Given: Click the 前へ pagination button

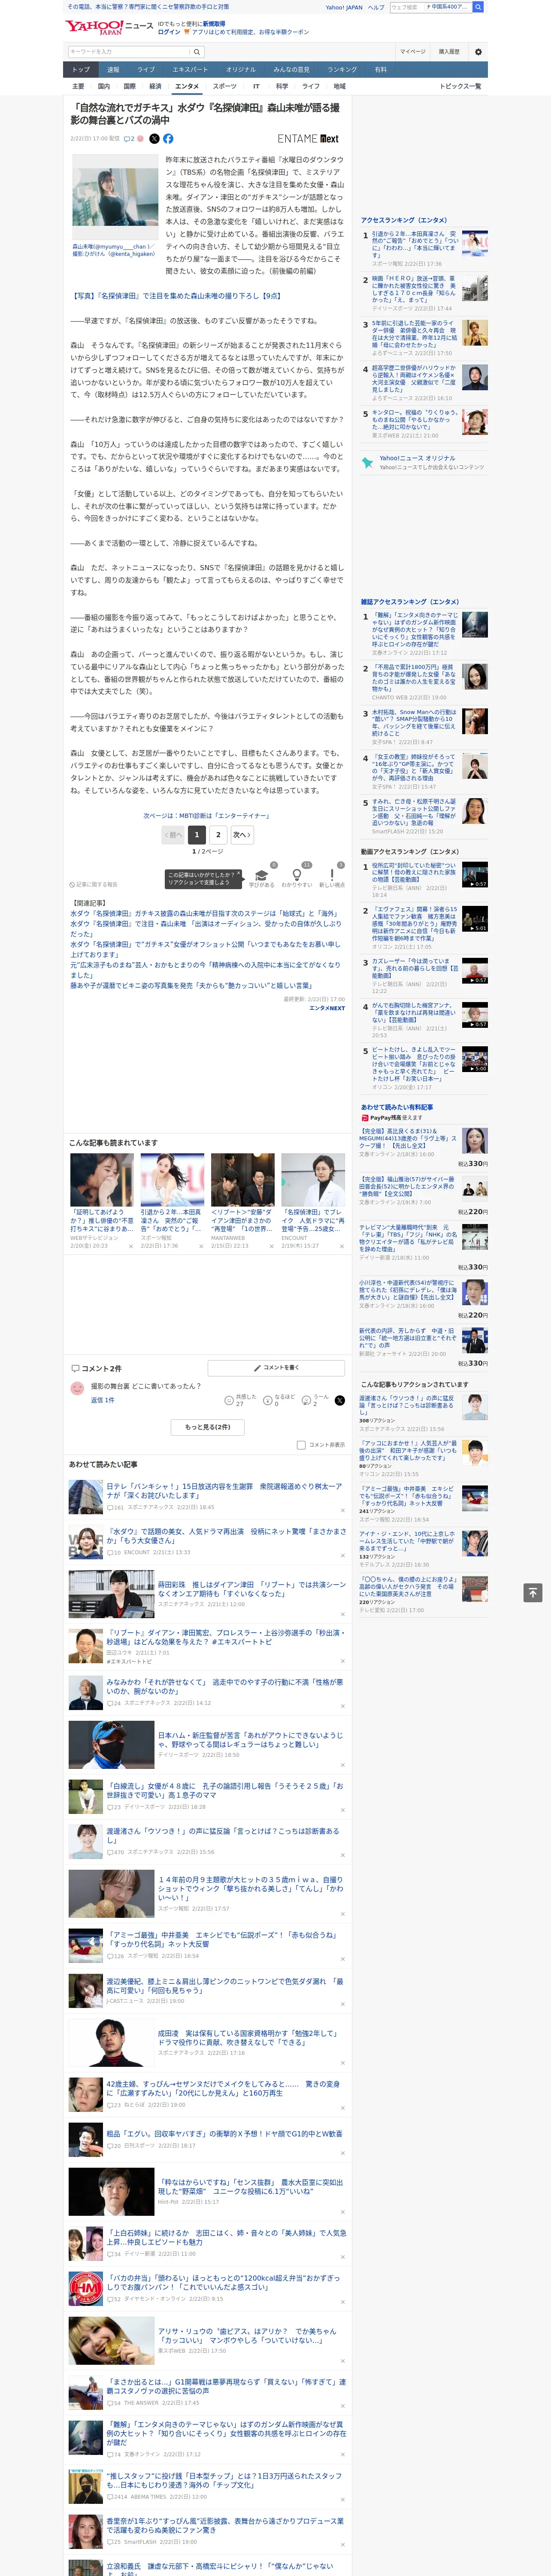Looking at the screenshot, I should click(x=173, y=834).
